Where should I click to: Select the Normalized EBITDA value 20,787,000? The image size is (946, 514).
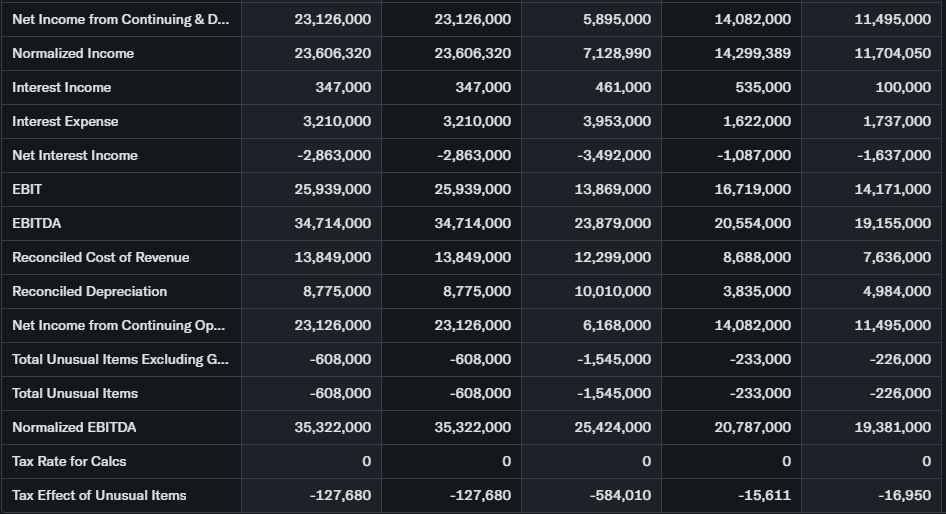752,428
